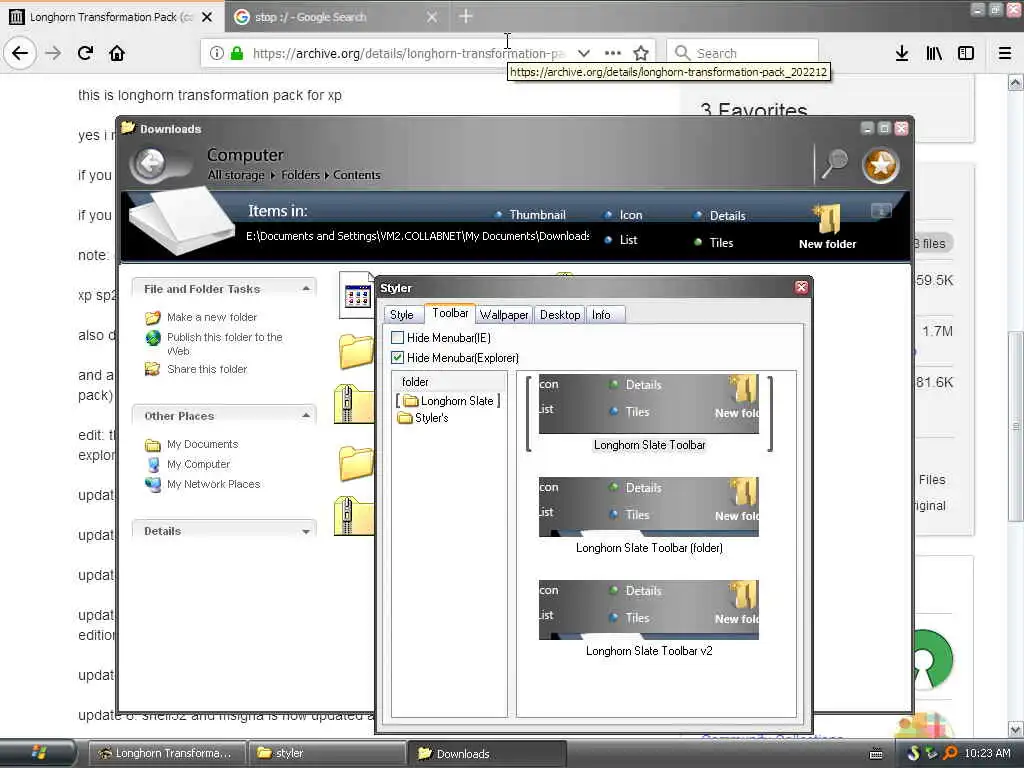
Task: Uncheck Hide Menubar(Explorer) checkbox
Action: 397,358
